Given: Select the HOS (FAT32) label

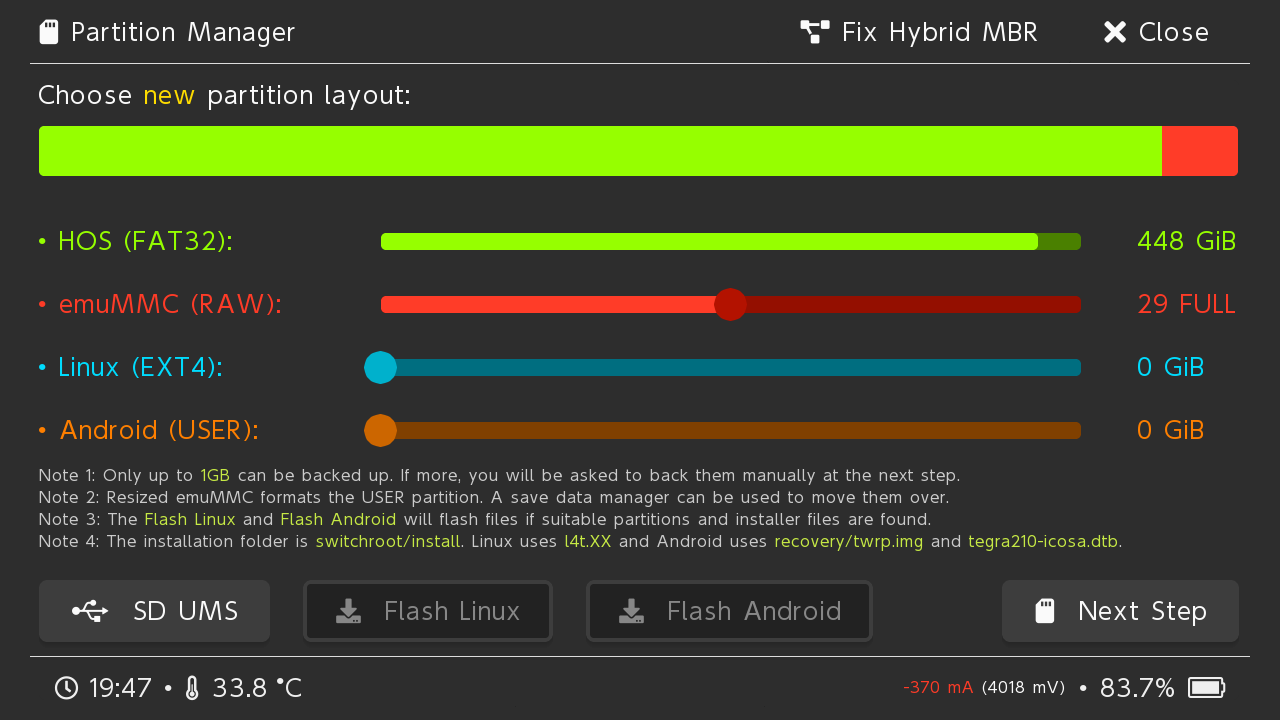Looking at the screenshot, I should [136, 241].
